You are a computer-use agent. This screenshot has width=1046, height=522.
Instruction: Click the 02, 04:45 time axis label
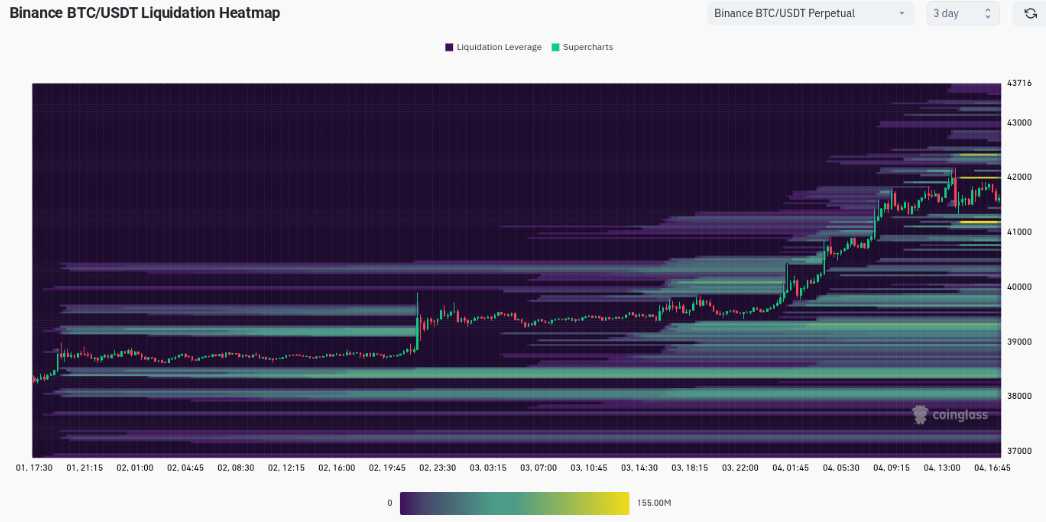pos(185,468)
